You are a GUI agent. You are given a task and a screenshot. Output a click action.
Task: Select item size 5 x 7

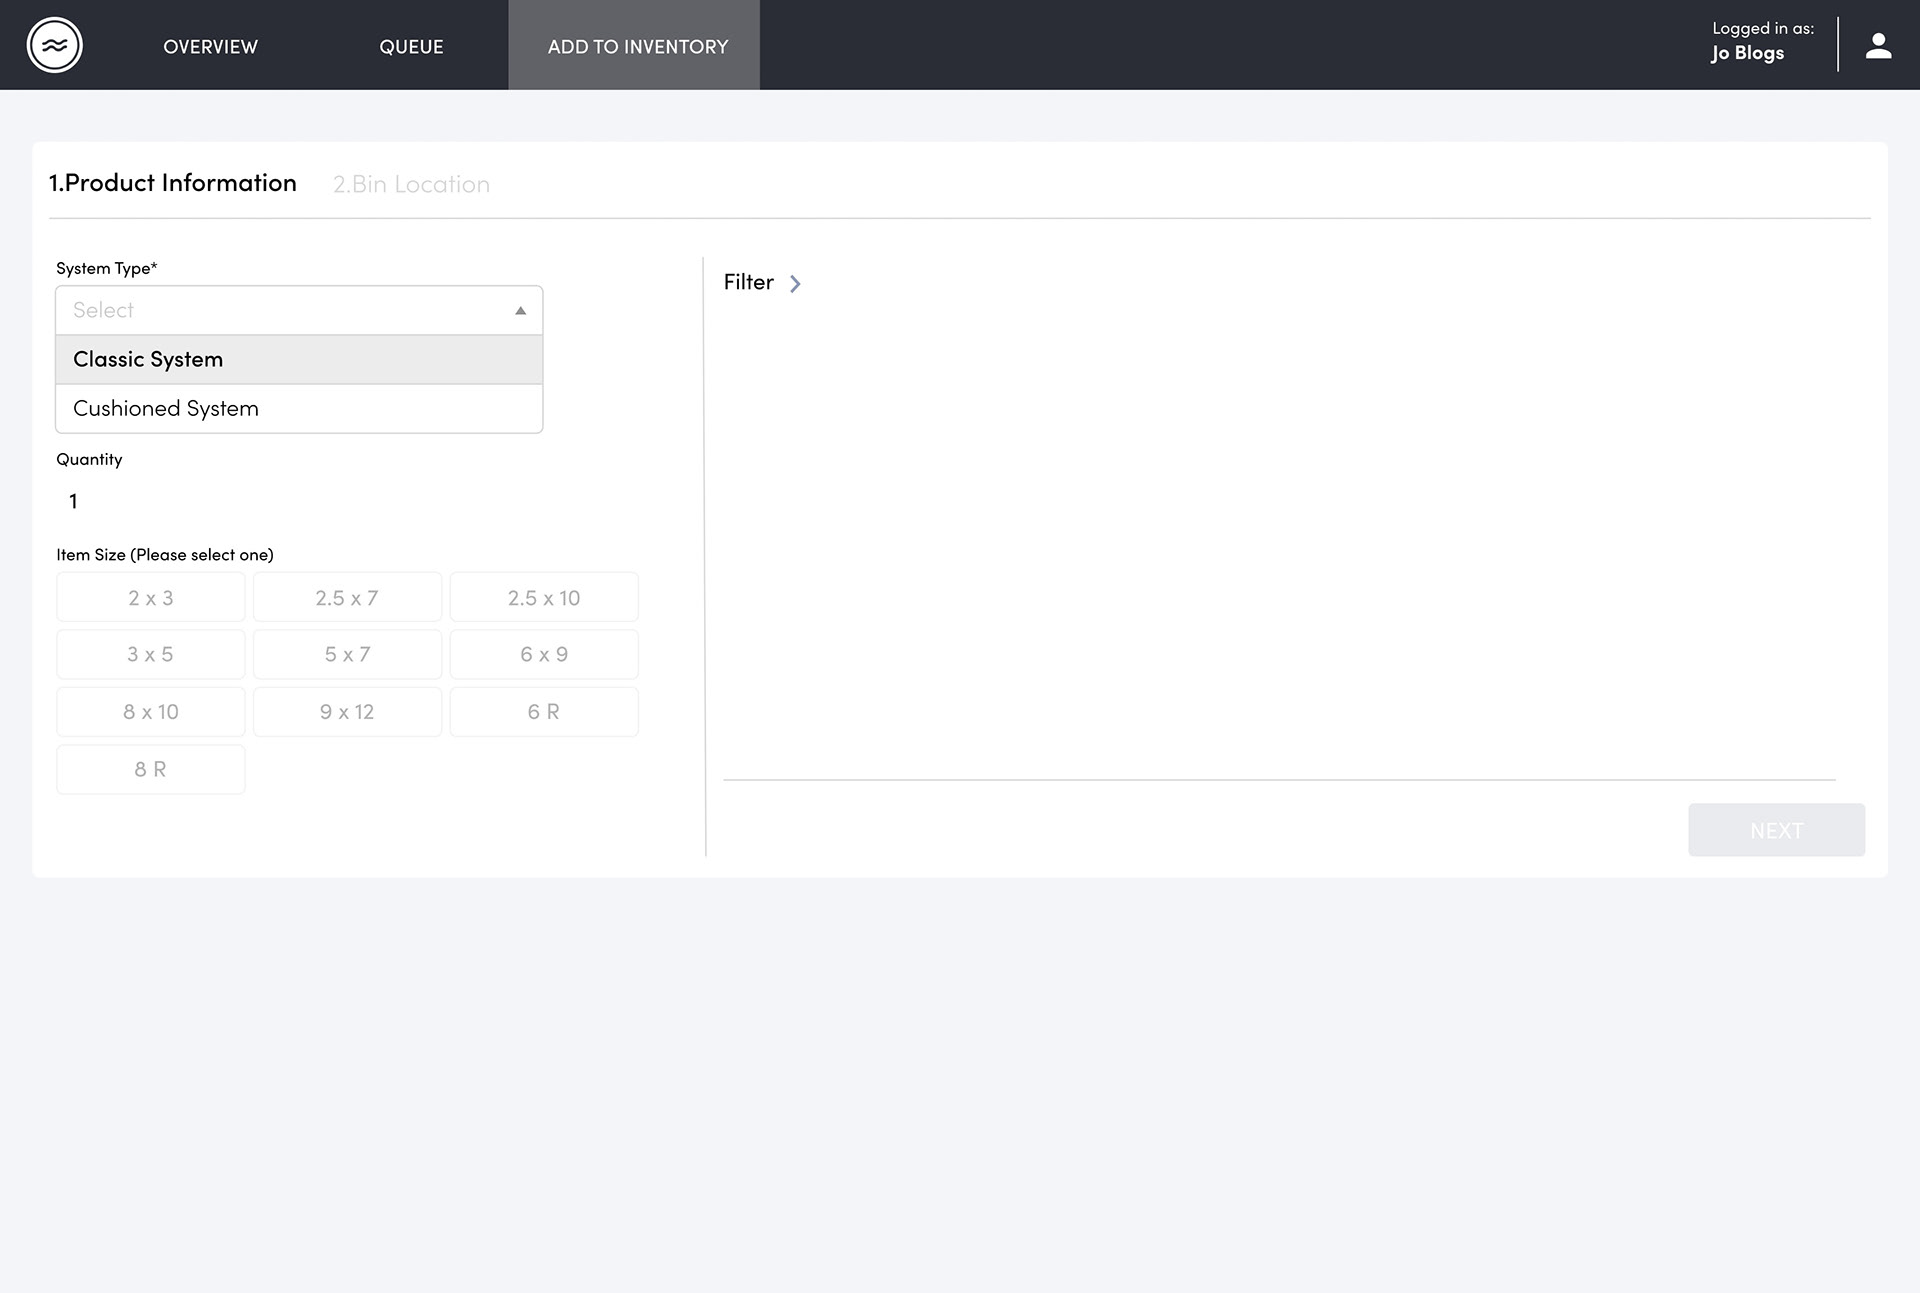[x=347, y=654]
